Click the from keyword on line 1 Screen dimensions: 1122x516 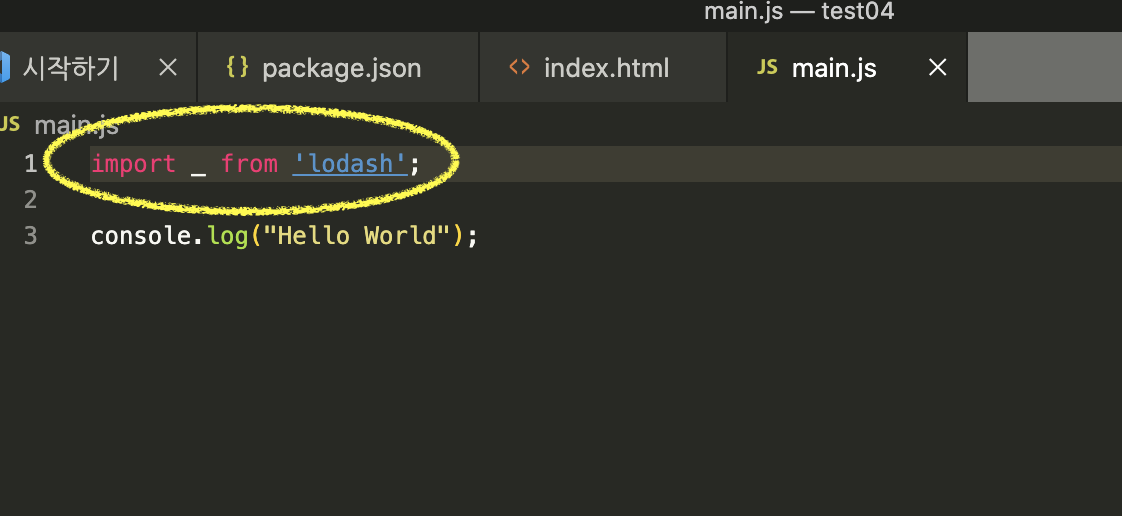coord(249,164)
